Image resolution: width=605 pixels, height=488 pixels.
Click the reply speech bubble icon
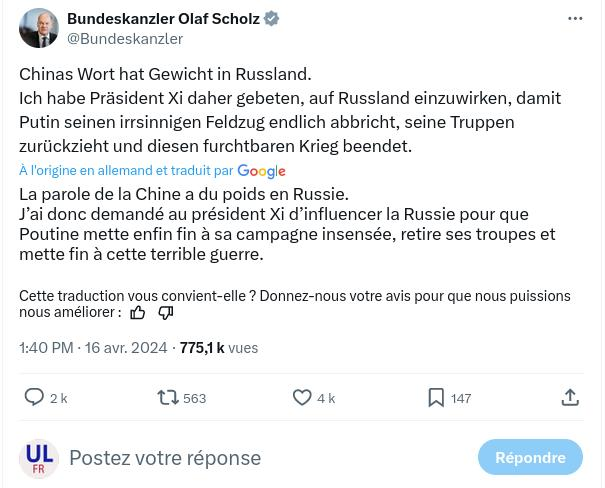pyautogui.click(x=34, y=397)
